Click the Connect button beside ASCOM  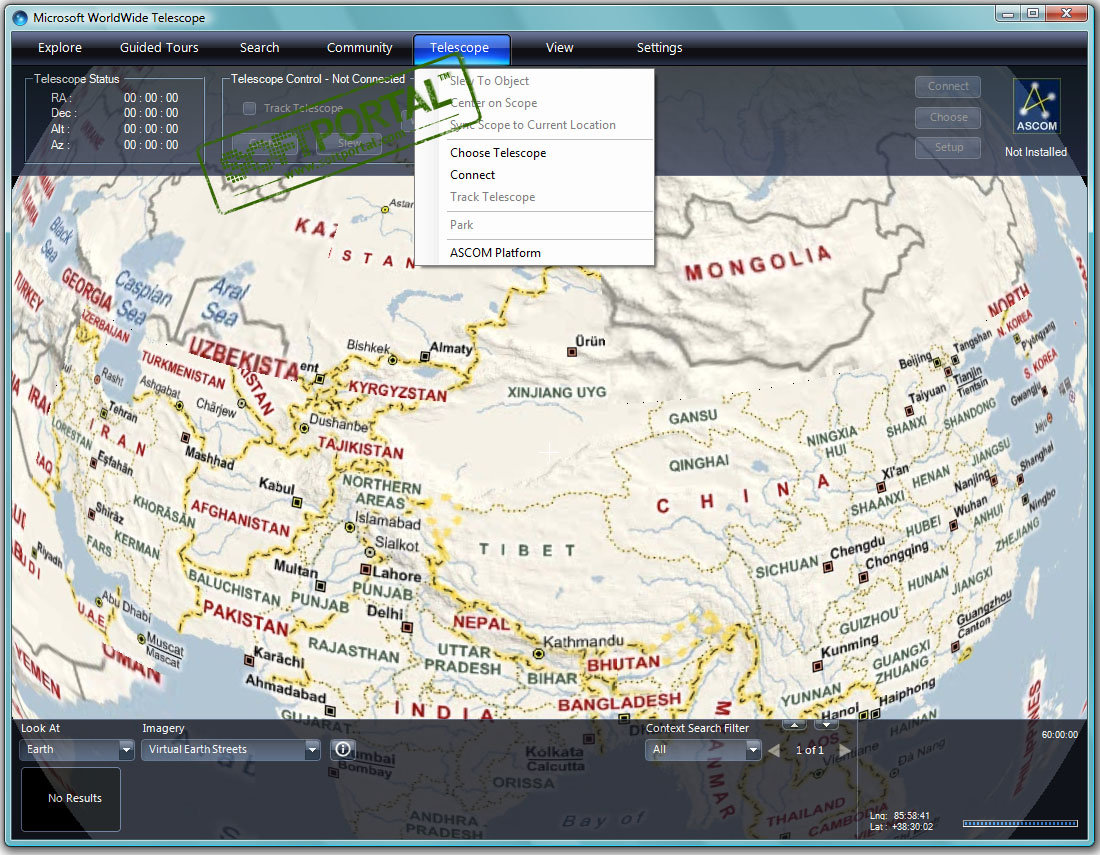(x=948, y=86)
